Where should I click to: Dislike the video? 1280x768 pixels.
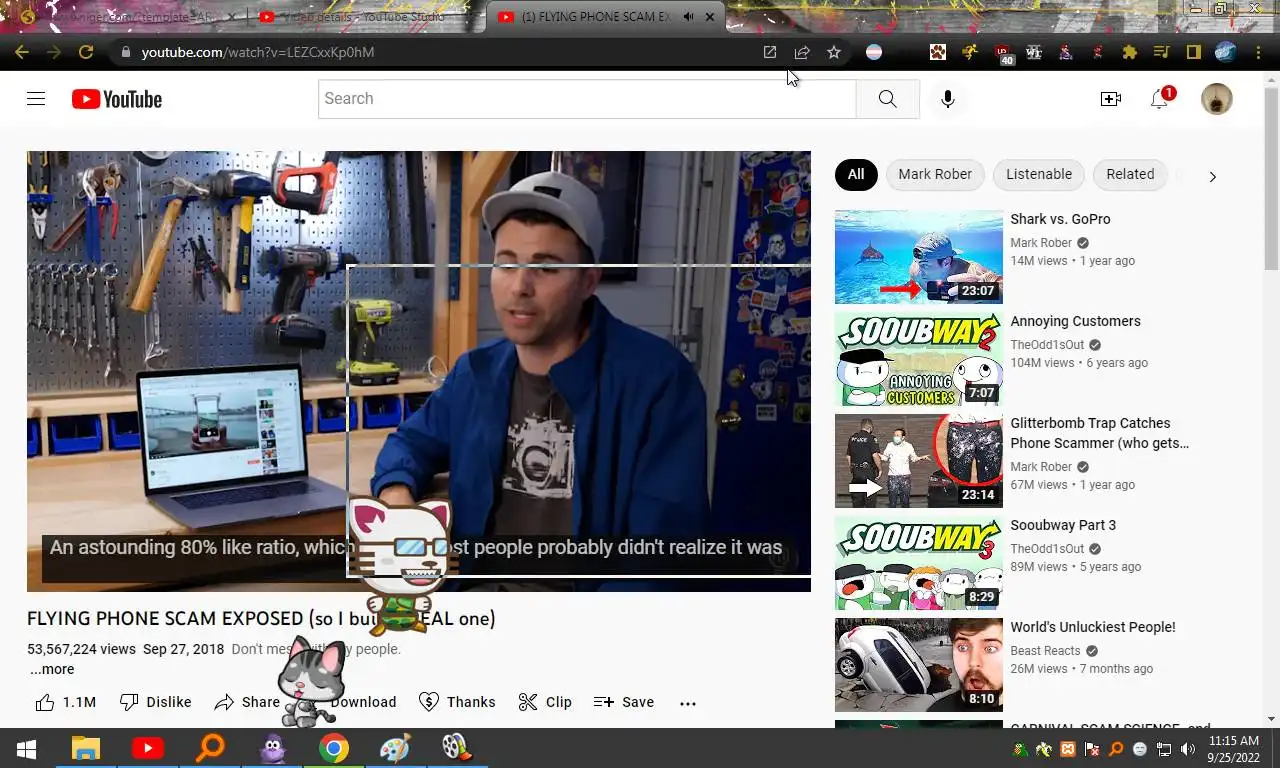tap(155, 702)
